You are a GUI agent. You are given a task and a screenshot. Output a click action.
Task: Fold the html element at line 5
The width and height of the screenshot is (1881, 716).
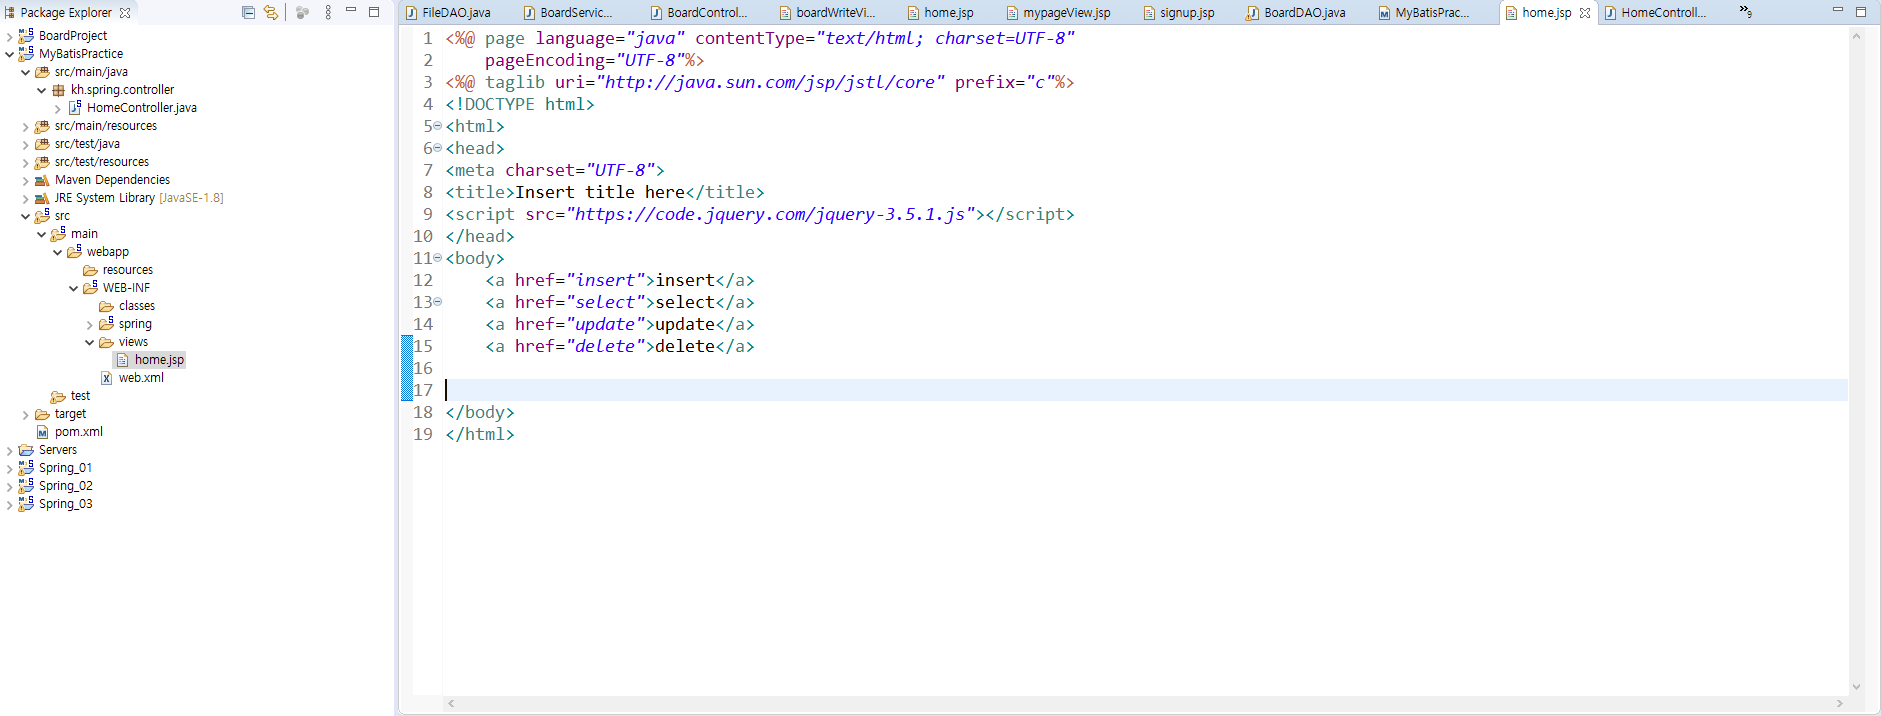(437, 126)
